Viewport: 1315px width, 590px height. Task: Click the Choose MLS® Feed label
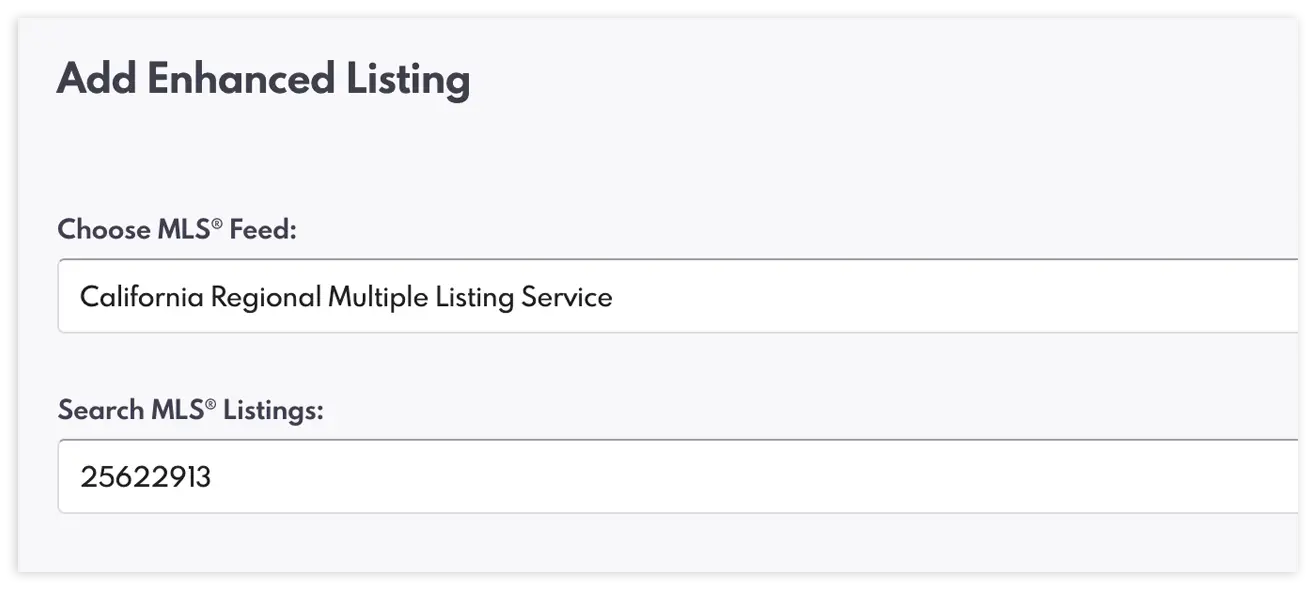[178, 230]
